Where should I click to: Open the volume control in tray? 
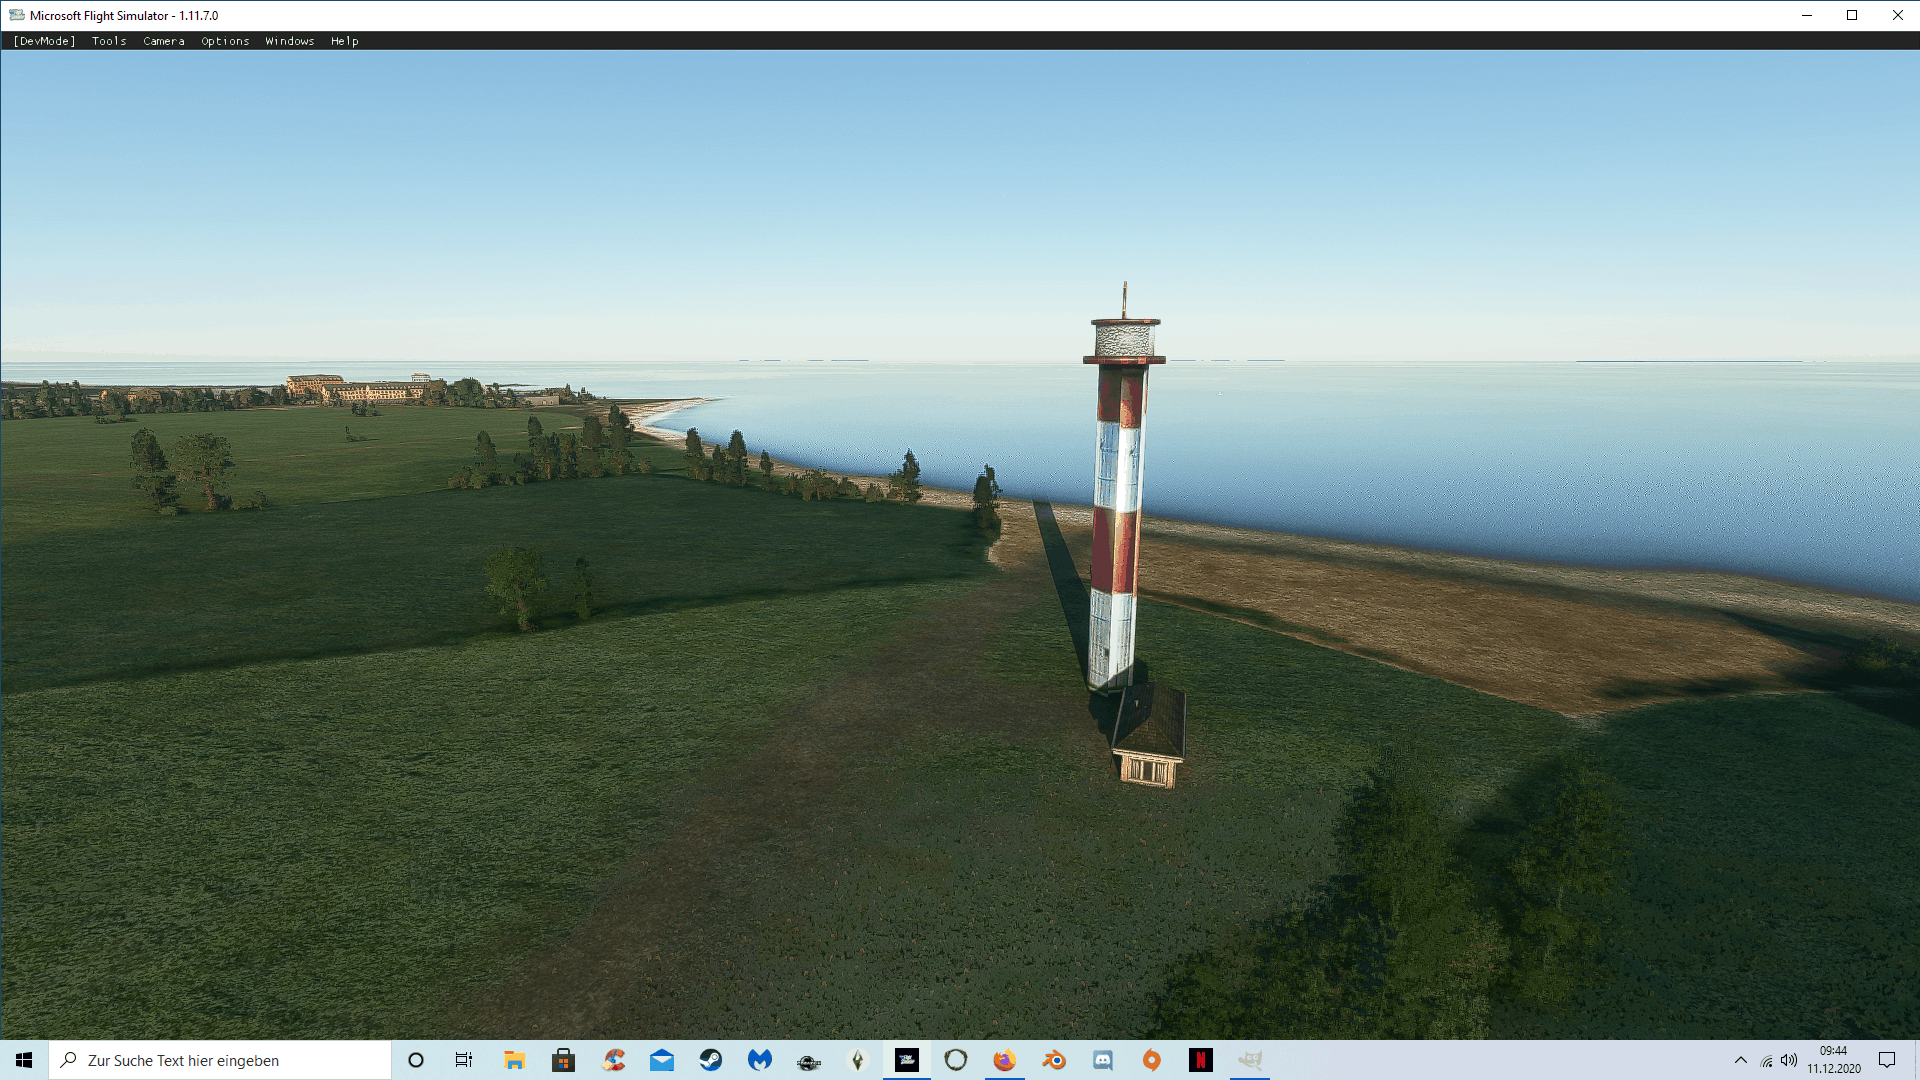pos(1789,1060)
